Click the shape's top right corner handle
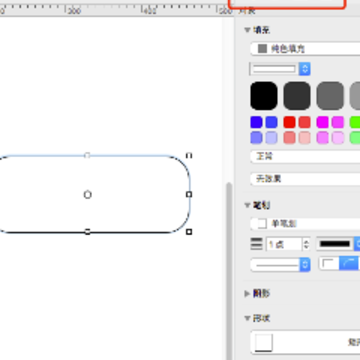Screen dimensions: 360x360 [189, 156]
